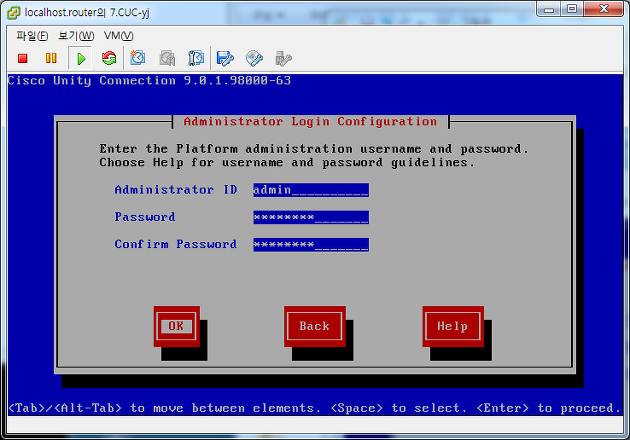
Task: Click the Confirm Password label
Action: click(176, 244)
